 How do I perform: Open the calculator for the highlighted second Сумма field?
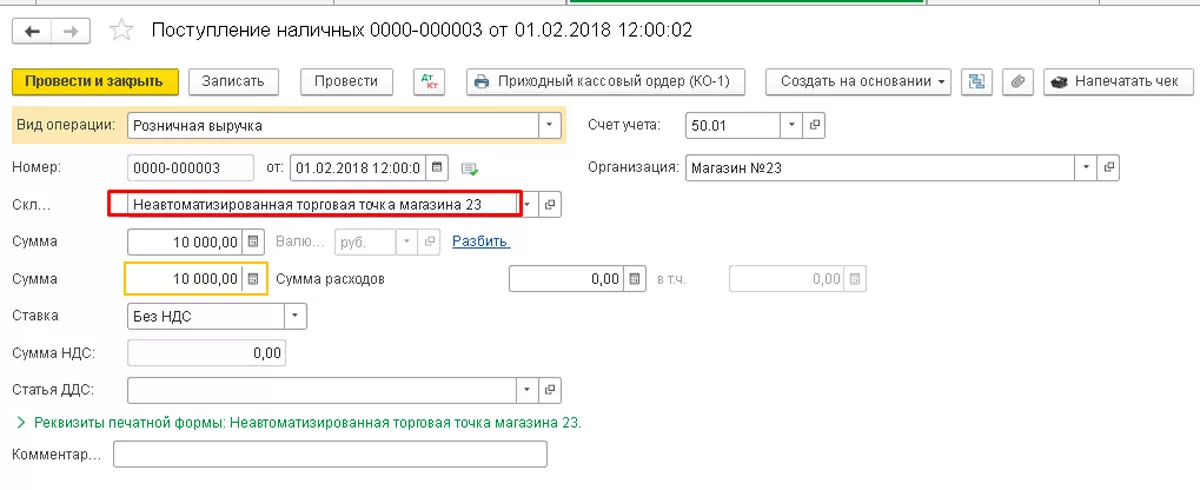point(253,279)
